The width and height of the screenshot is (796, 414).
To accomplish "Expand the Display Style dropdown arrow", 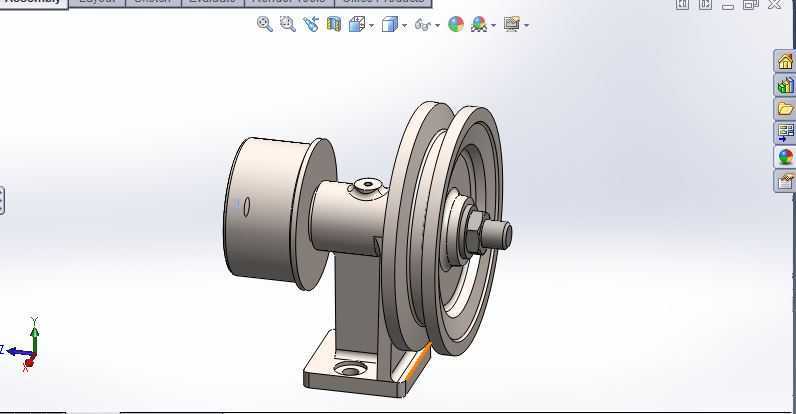I will click(405, 25).
